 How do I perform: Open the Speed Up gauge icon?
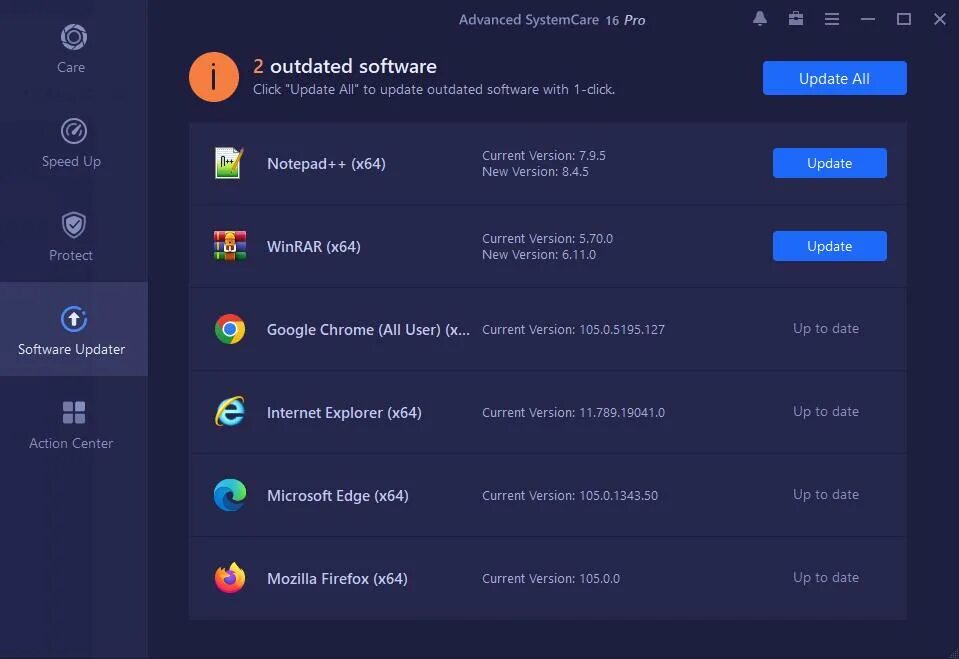pos(73,131)
